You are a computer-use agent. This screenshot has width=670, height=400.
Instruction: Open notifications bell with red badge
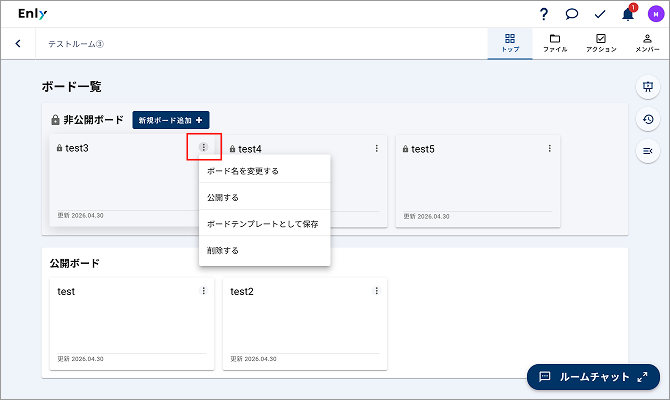point(628,14)
